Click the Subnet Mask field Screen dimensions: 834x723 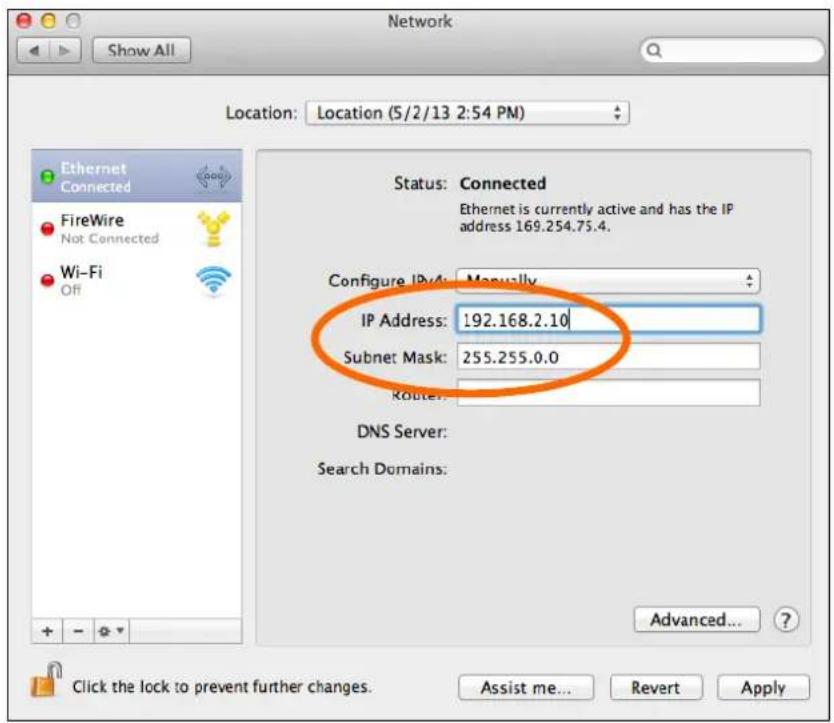(x=608, y=357)
